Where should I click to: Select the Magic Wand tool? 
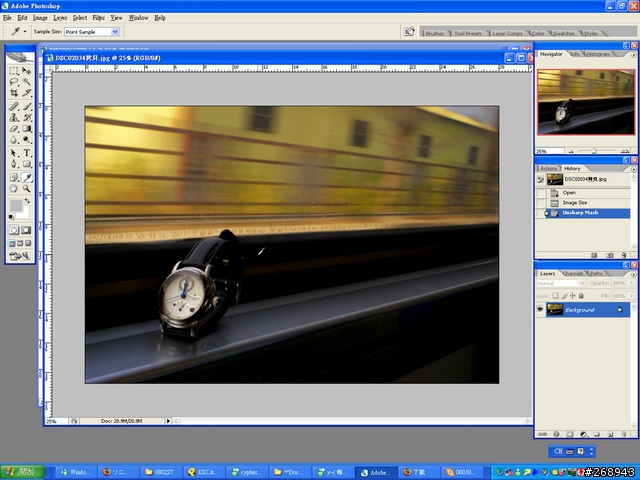(27, 82)
